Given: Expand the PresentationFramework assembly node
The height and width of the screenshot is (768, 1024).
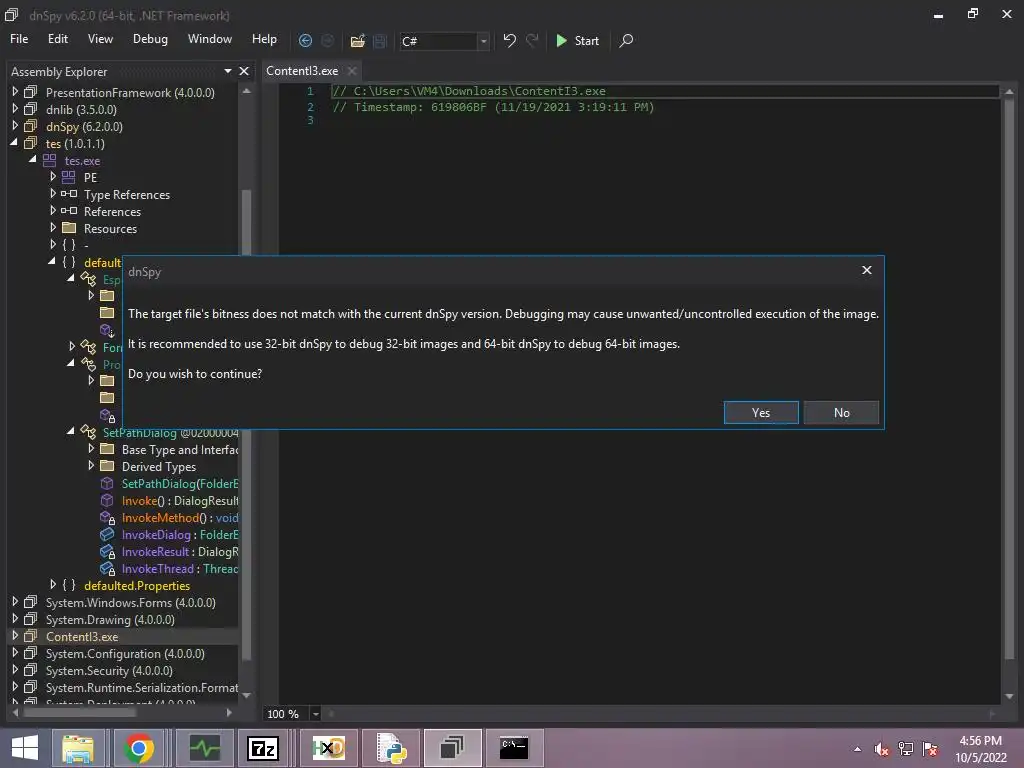Looking at the screenshot, I should [x=15, y=92].
